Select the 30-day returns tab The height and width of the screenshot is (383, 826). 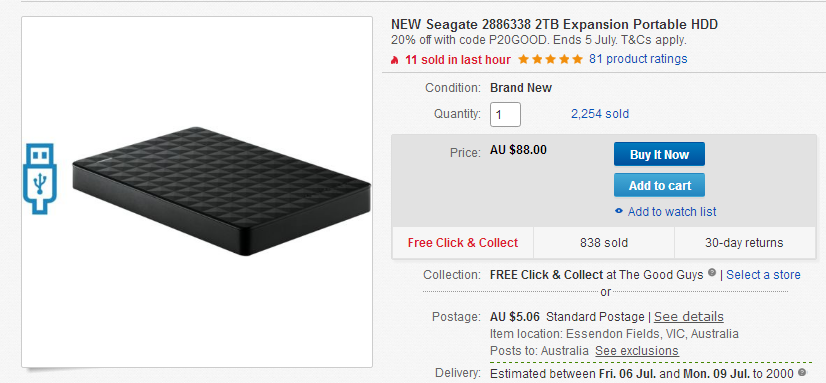[744, 243]
